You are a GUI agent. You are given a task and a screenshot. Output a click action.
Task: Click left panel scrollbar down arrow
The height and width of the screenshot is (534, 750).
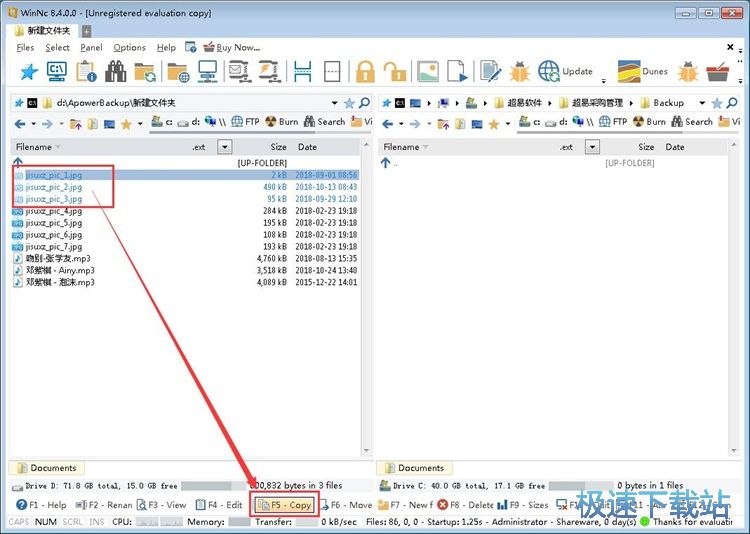(366, 451)
